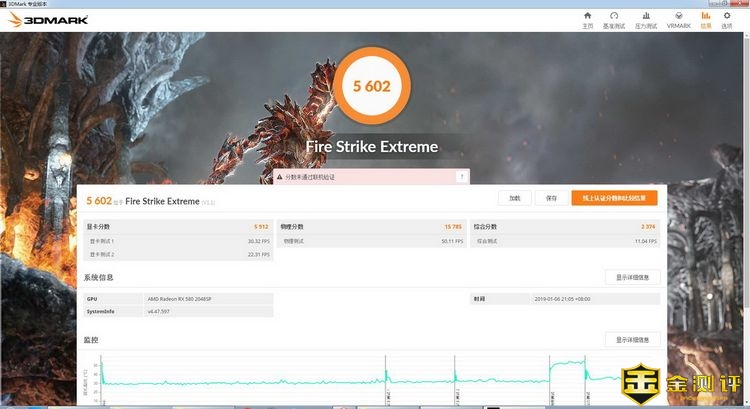Show detailed info for Monitoring section
The height and width of the screenshot is (409, 750).
(632, 340)
